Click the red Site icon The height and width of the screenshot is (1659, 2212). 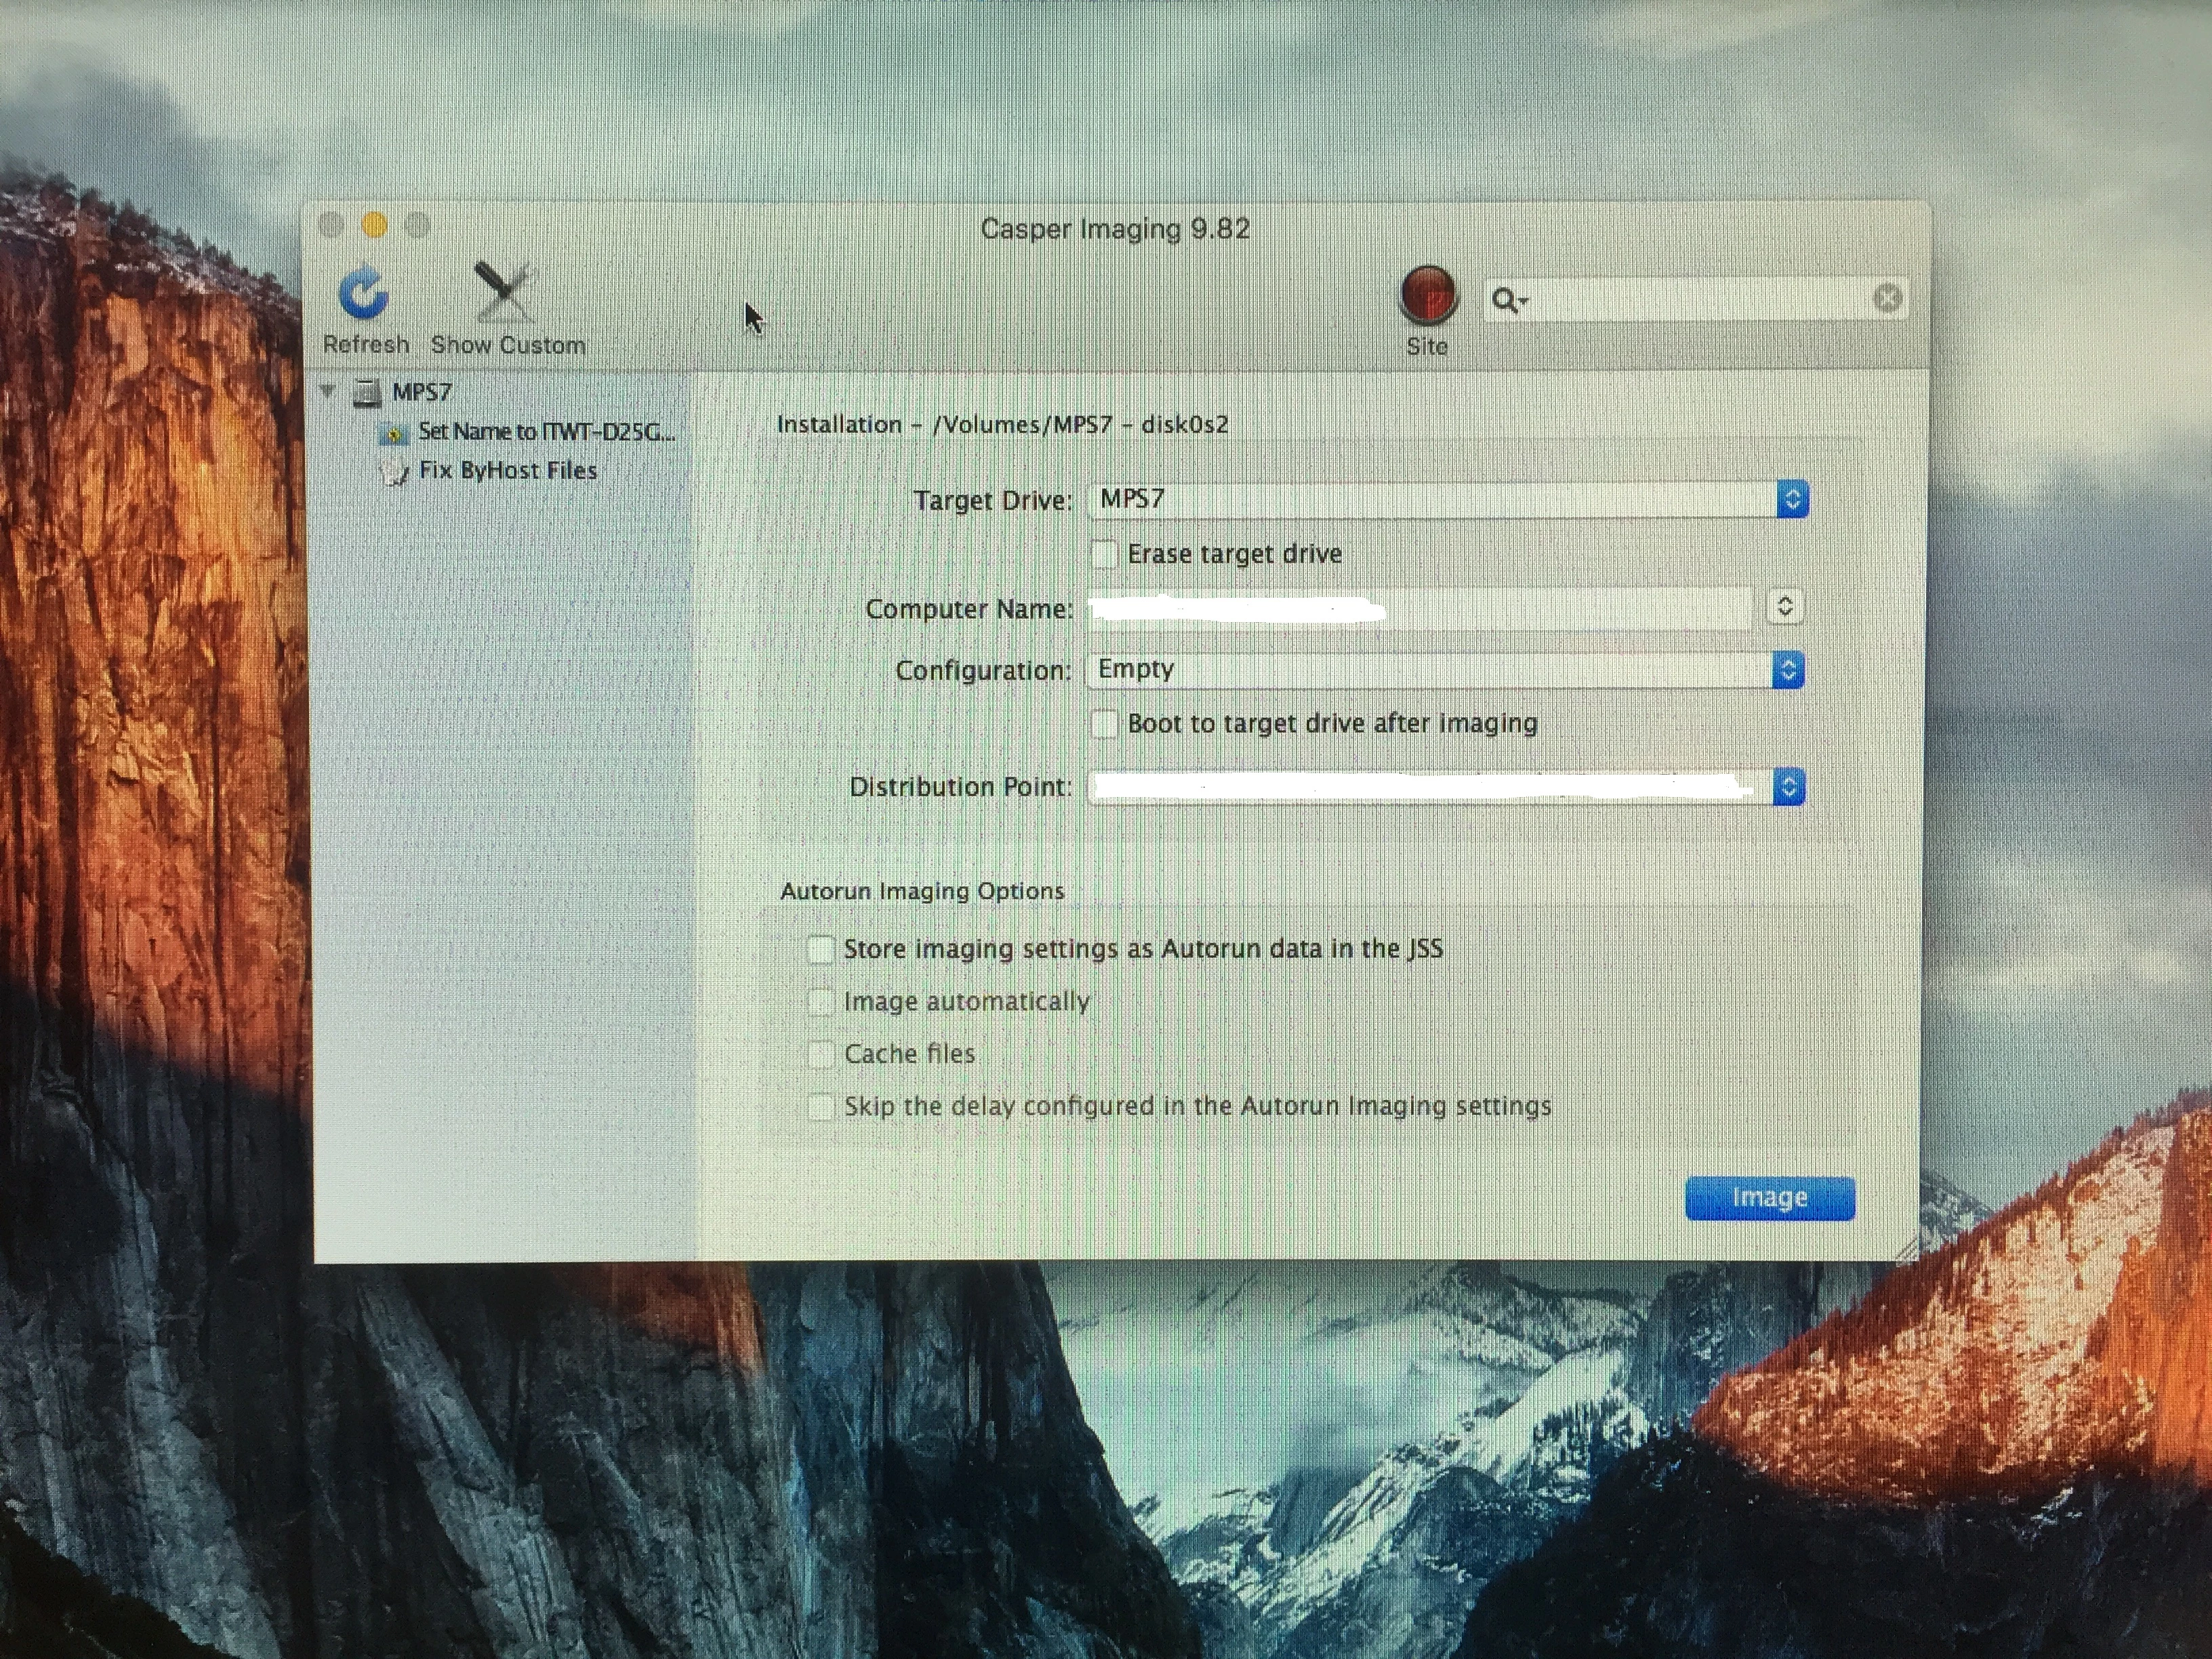coord(1428,295)
